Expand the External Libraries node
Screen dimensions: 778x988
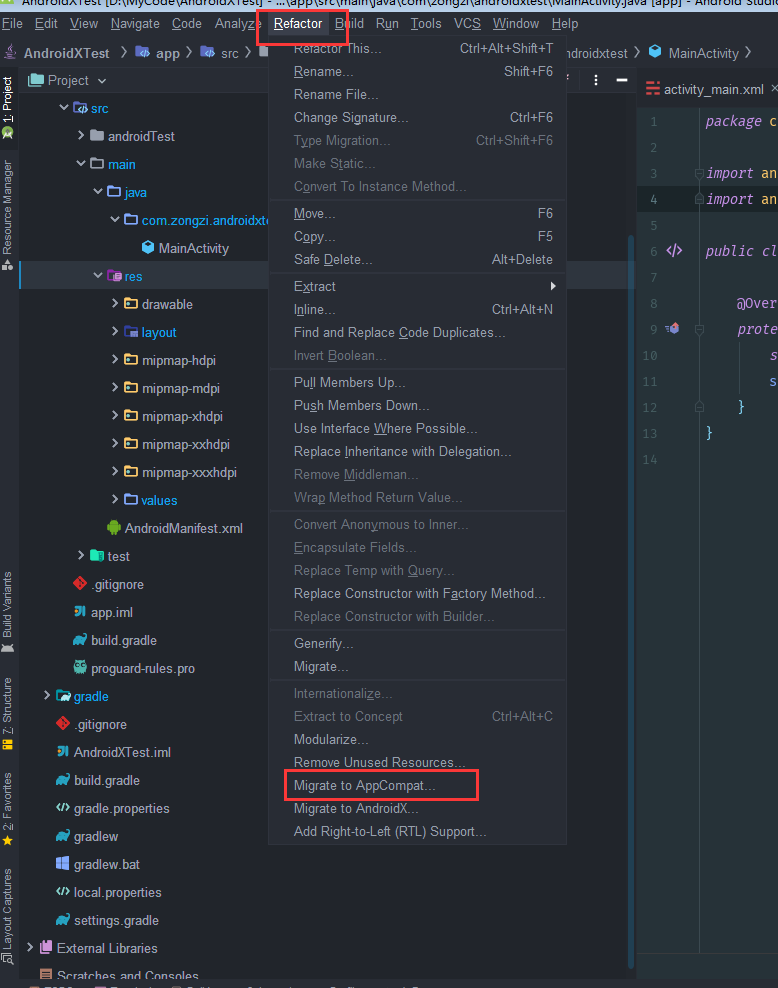coord(30,948)
